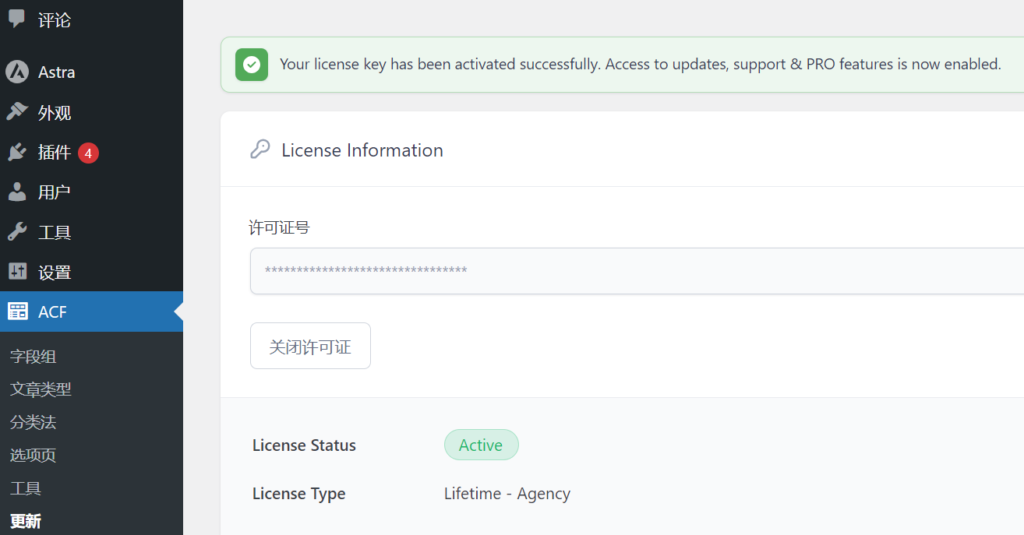Open 选项页 in the ACF submenu

[x=33, y=455]
